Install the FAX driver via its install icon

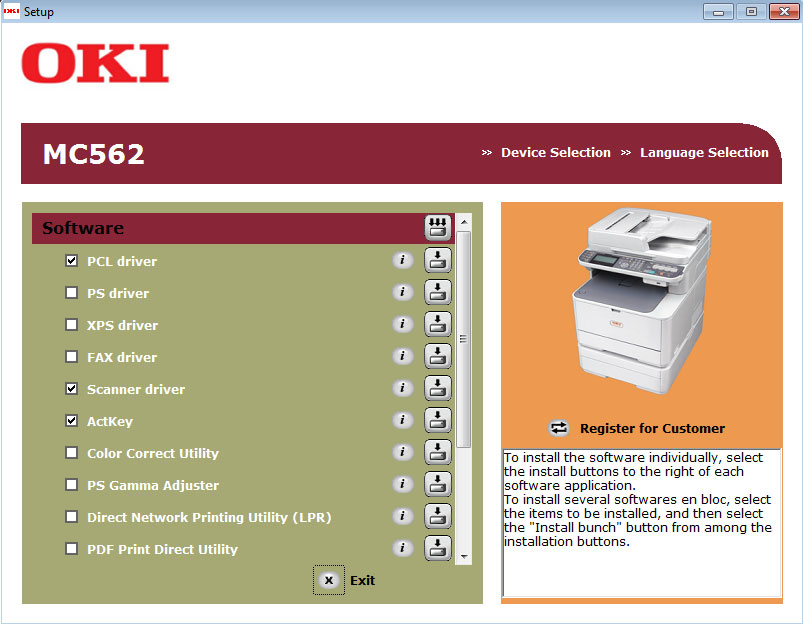click(x=437, y=356)
